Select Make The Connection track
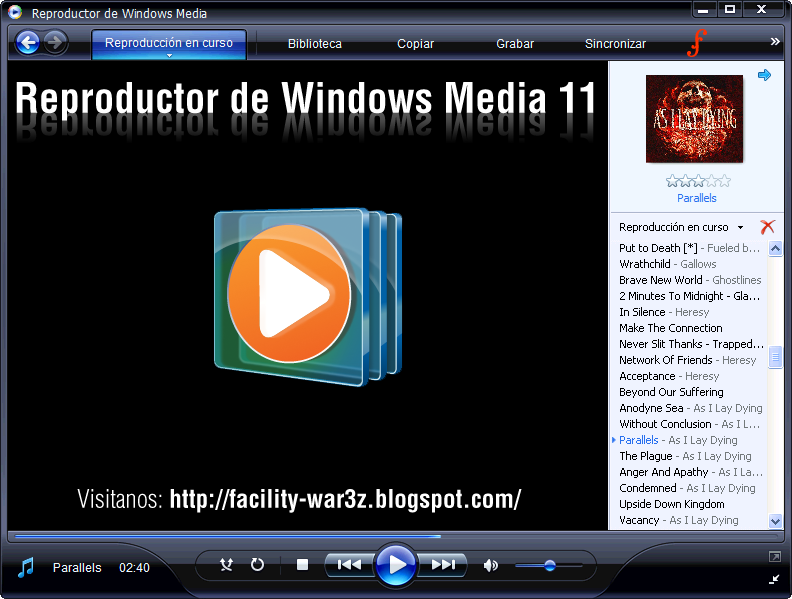Viewport: 792px width, 599px height. [671, 328]
